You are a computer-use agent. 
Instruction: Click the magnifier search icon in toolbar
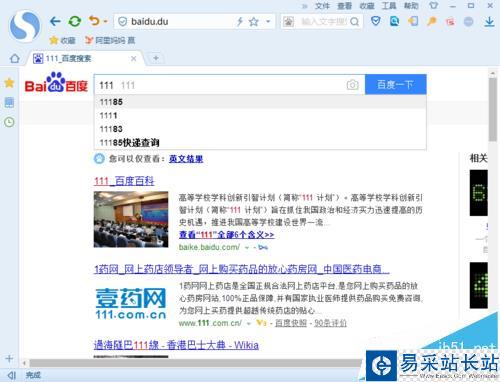tap(355, 22)
